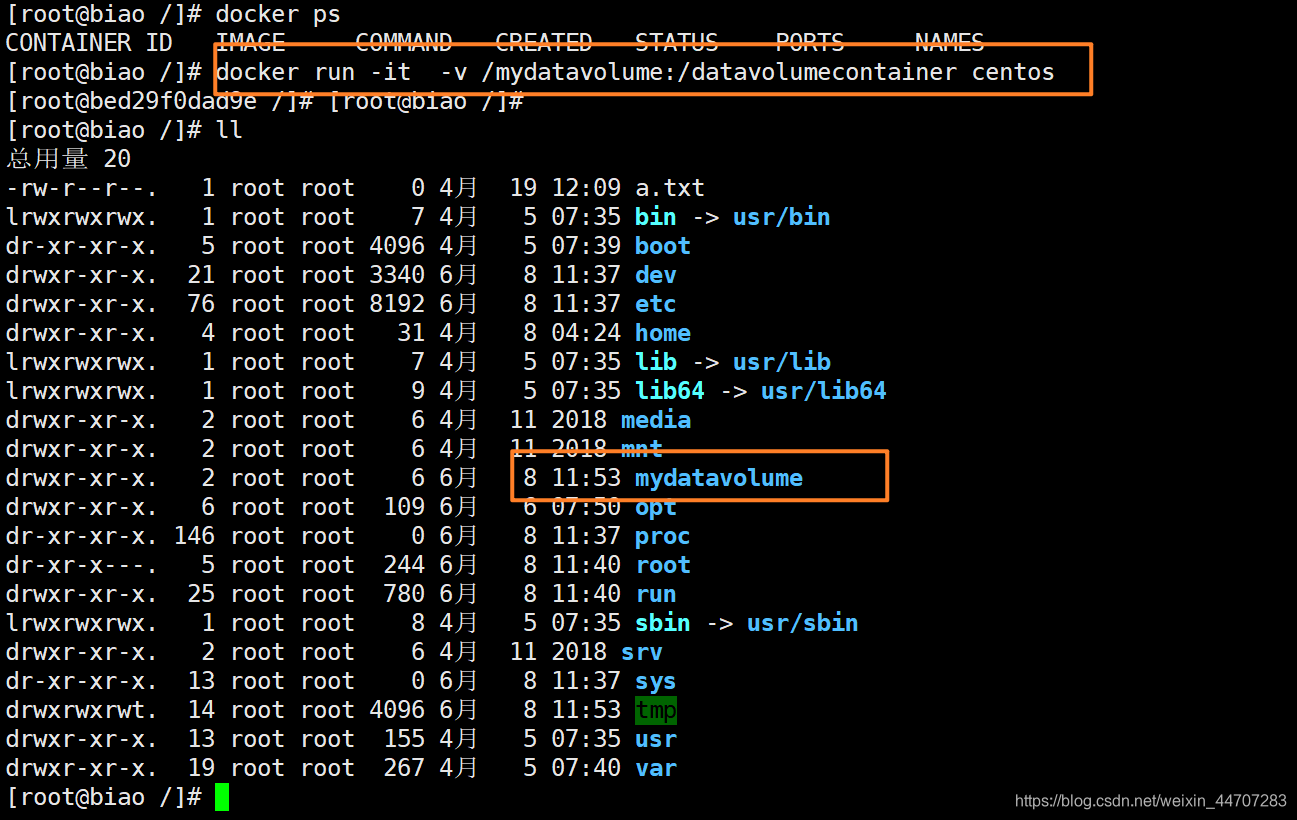Select the 'root' directory name in listing
Screen dimensions: 1297x820
(663, 565)
